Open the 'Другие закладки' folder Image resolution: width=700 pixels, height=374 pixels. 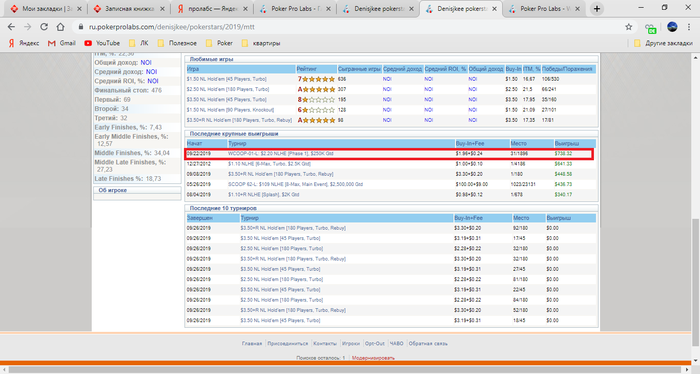click(663, 43)
